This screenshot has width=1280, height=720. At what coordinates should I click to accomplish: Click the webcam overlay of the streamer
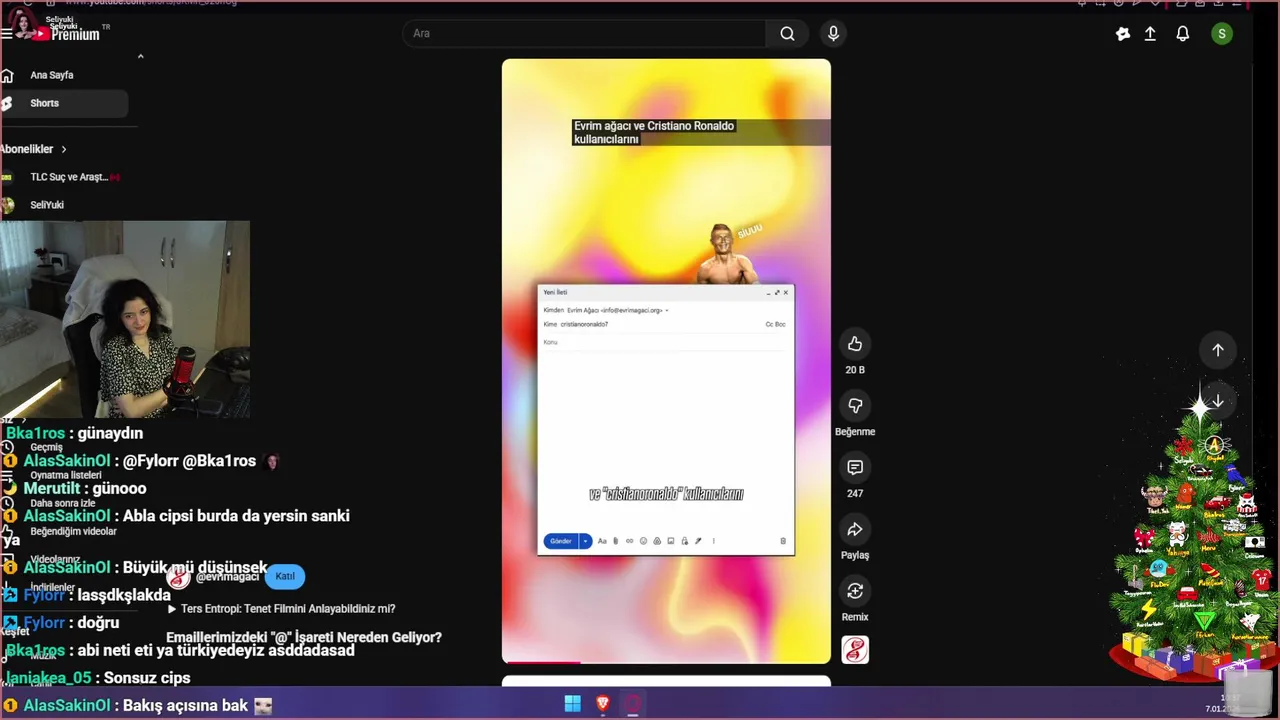click(x=125, y=319)
